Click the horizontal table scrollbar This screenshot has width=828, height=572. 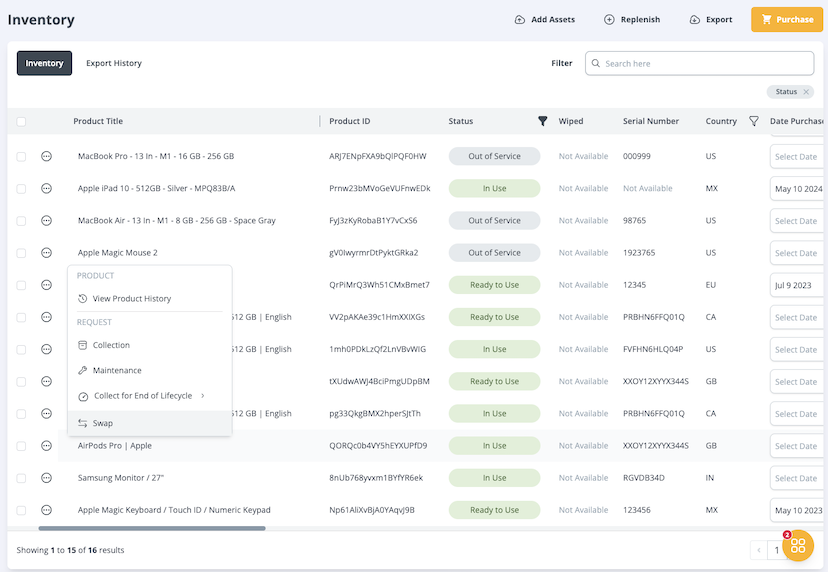[152, 528]
